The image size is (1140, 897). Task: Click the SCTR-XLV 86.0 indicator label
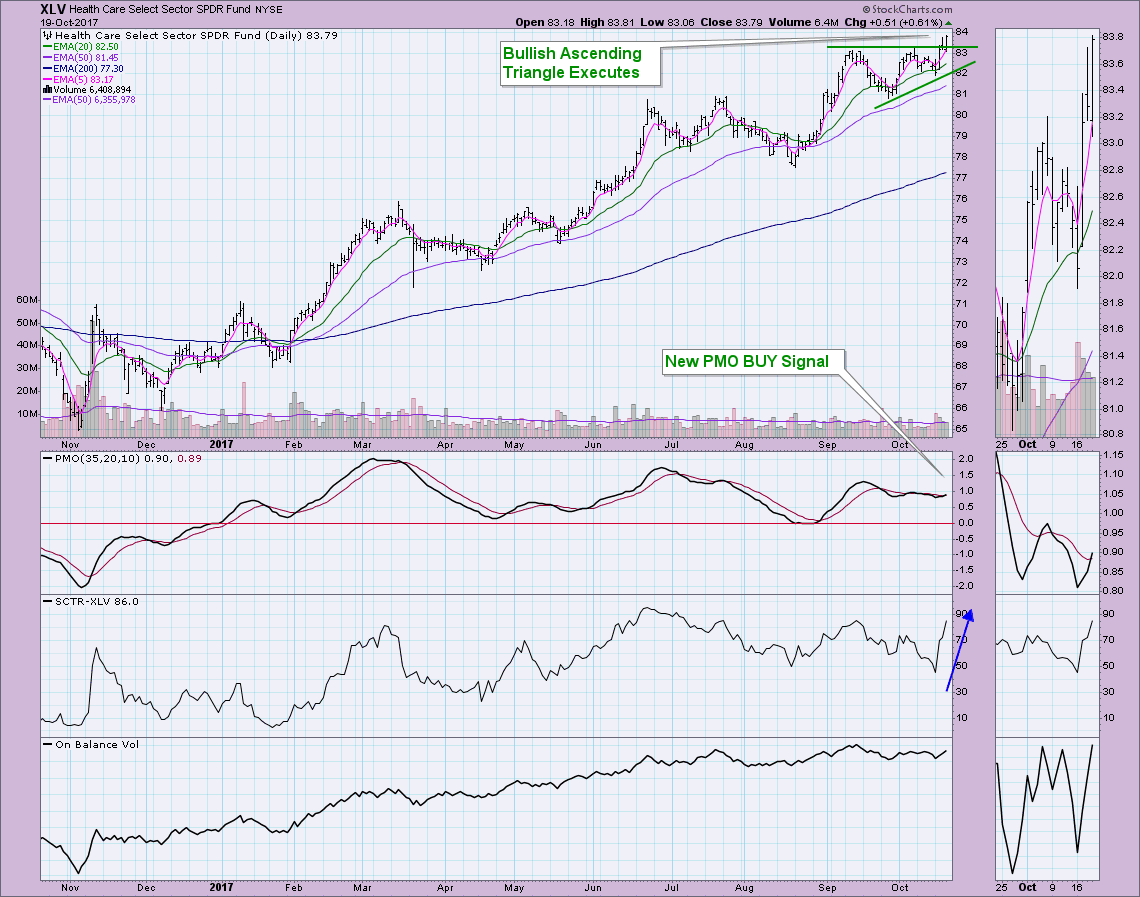(x=92, y=601)
